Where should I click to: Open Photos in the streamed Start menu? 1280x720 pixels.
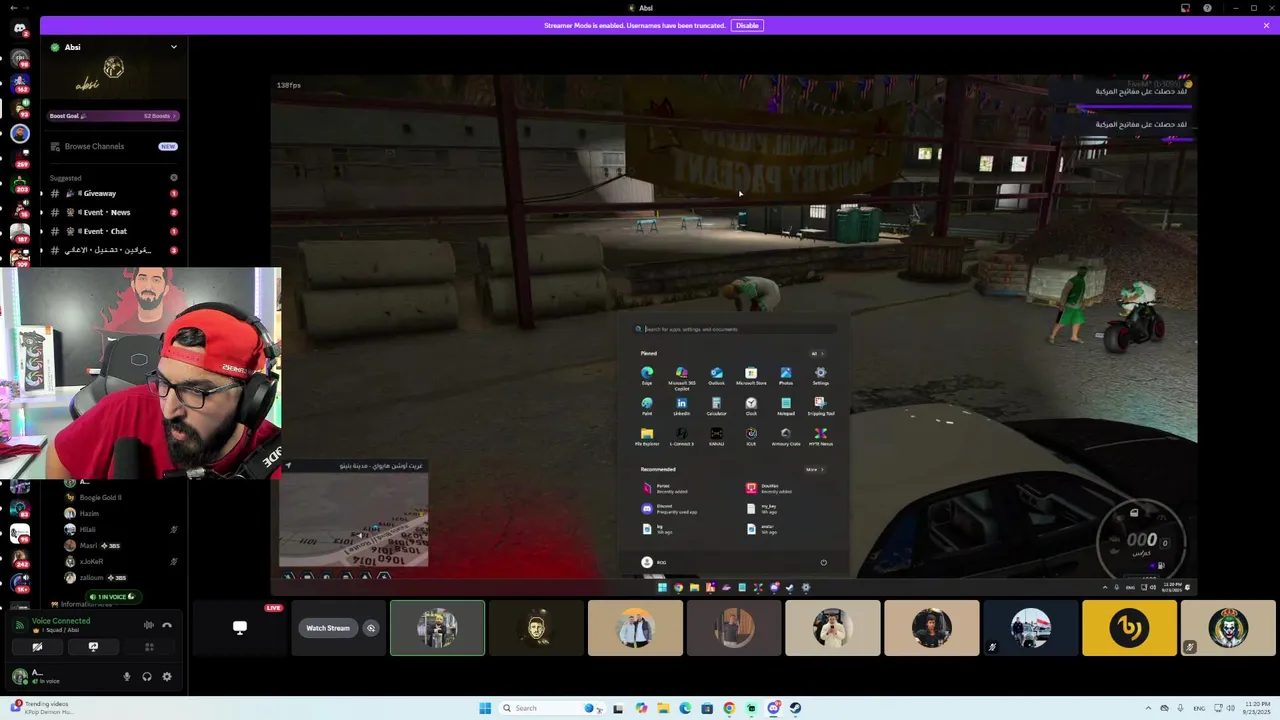pos(786,375)
